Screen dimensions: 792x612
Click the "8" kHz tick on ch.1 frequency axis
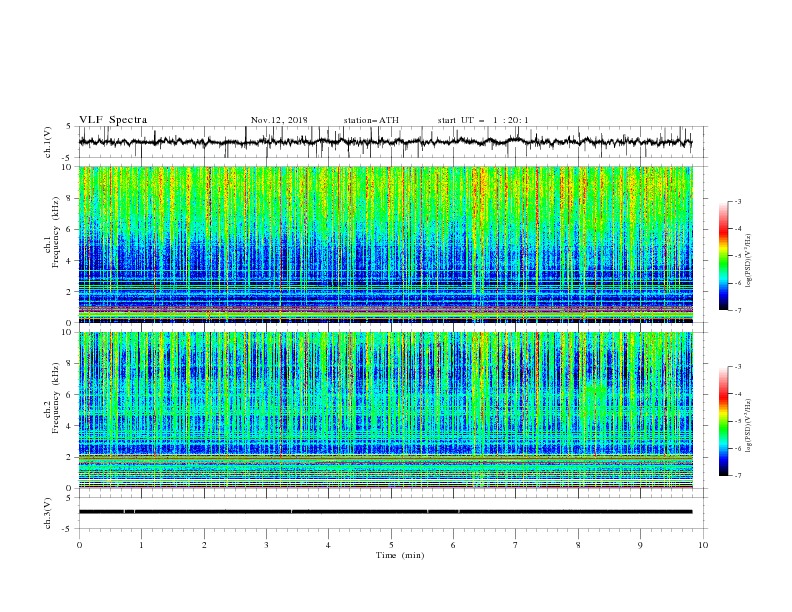[x=70, y=198]
